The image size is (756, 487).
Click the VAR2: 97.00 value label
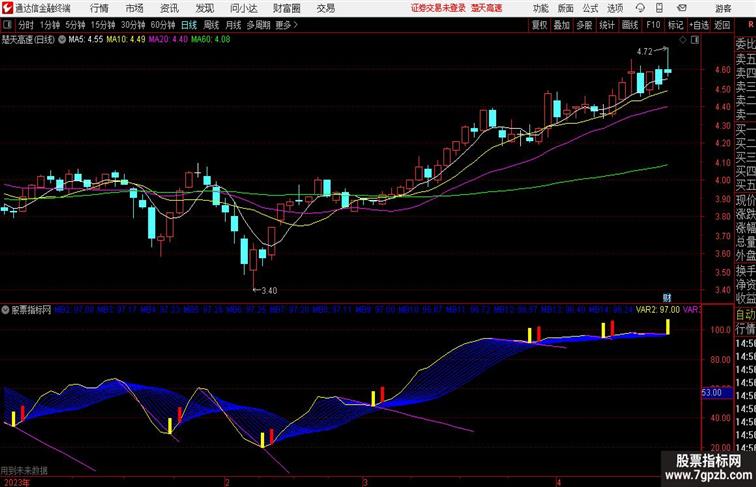coord(658,310)
